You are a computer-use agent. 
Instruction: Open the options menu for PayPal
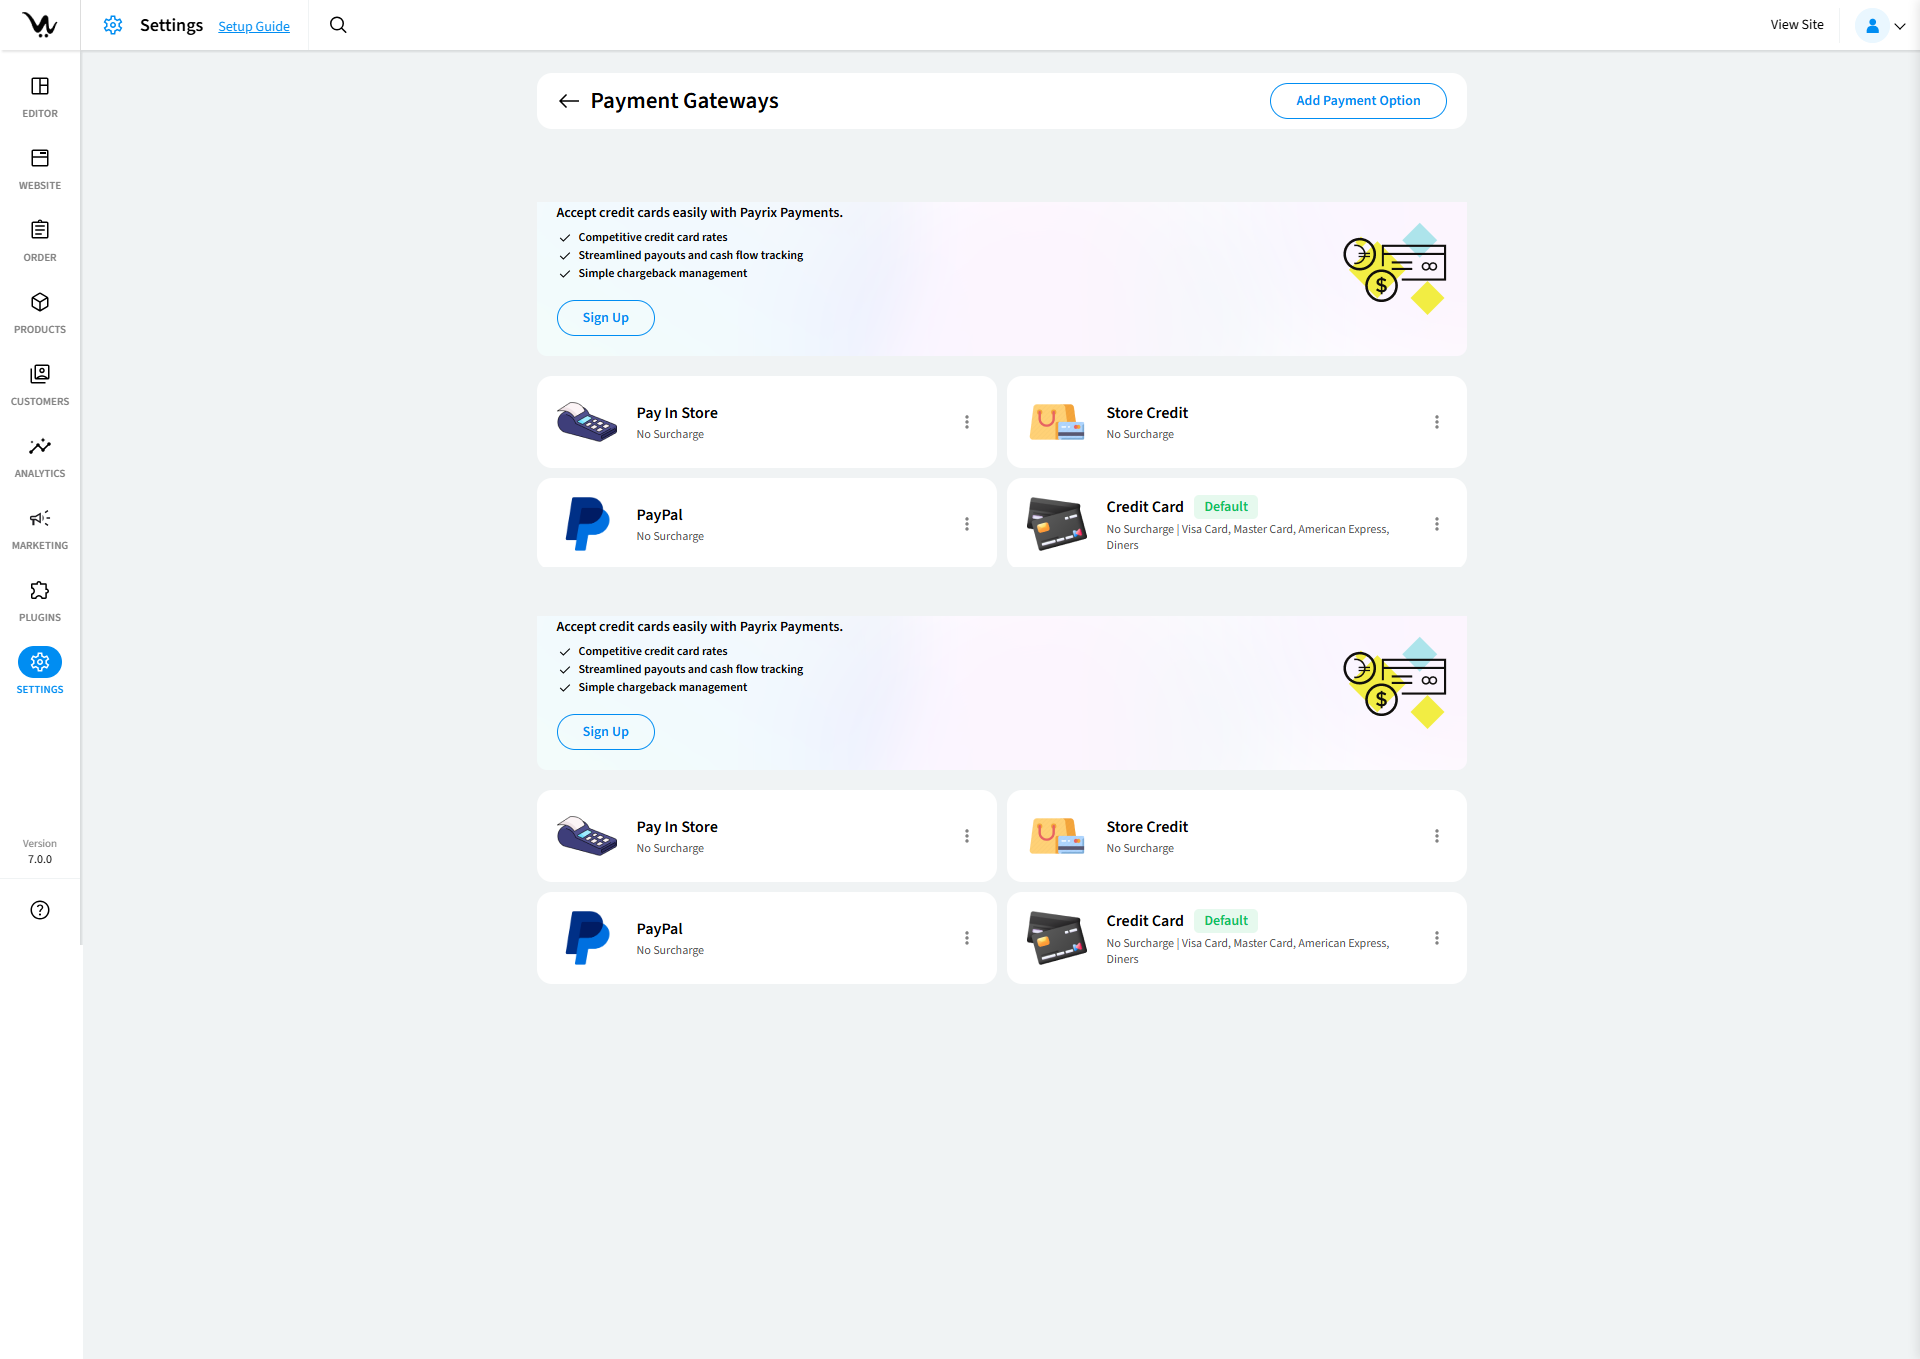966,523
